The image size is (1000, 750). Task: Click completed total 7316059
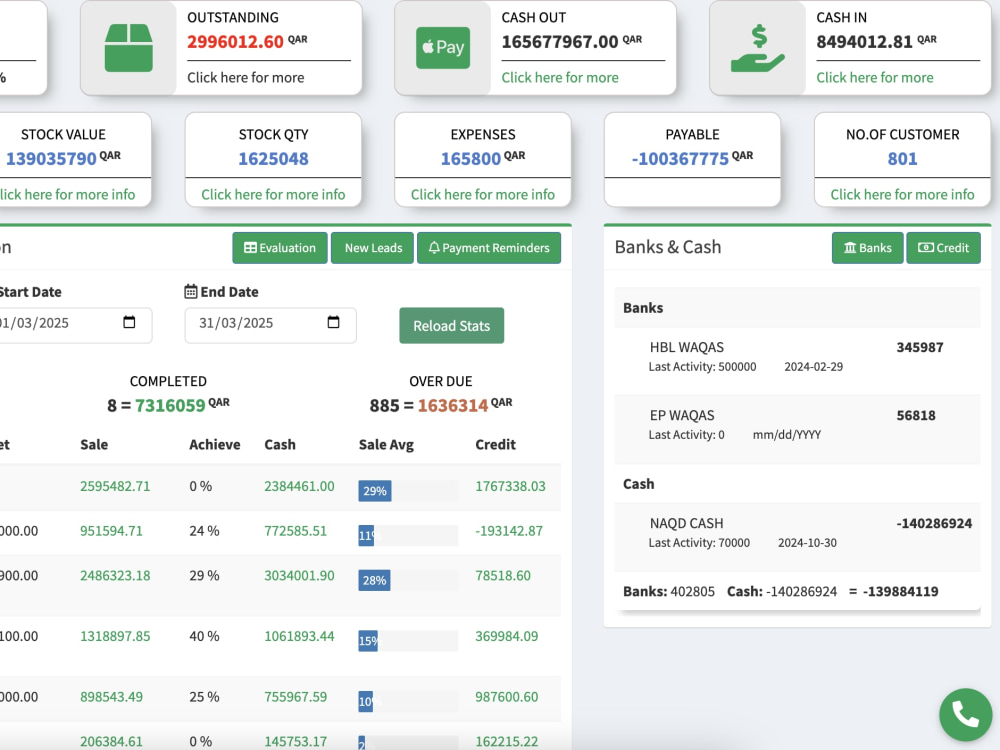click(170, 406)
